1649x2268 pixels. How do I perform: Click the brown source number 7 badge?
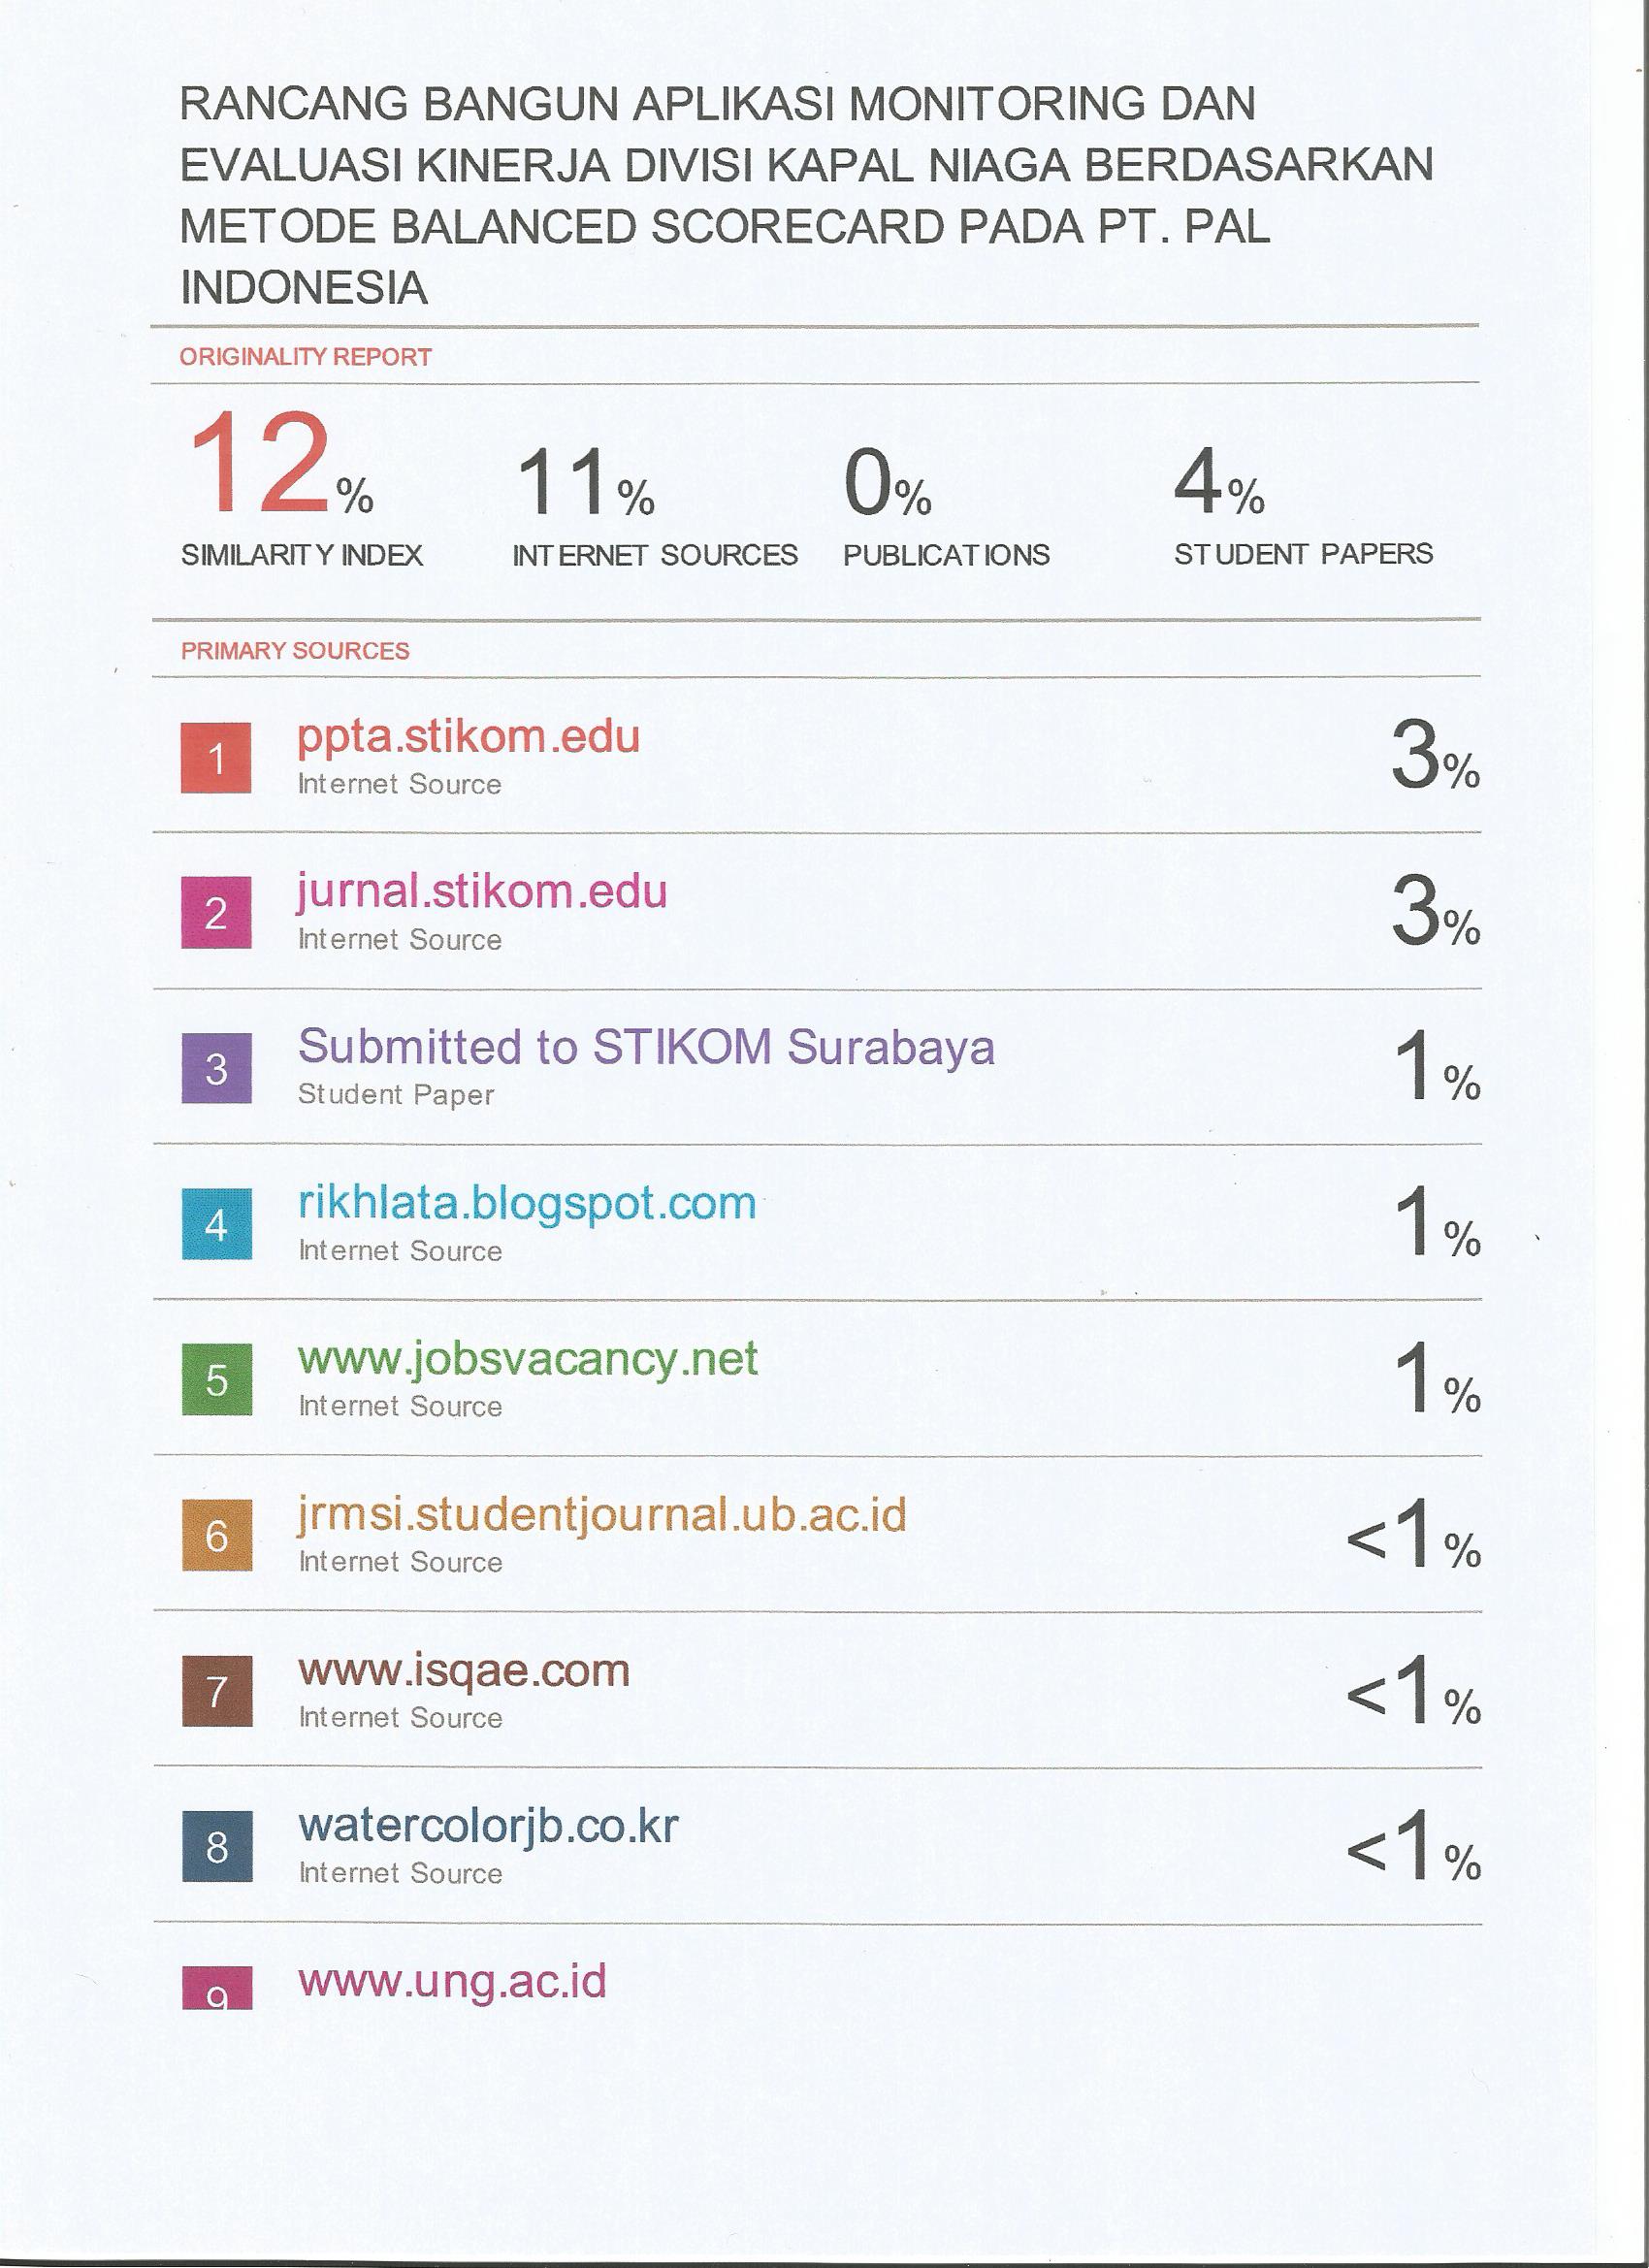(x=216, y=1691)
